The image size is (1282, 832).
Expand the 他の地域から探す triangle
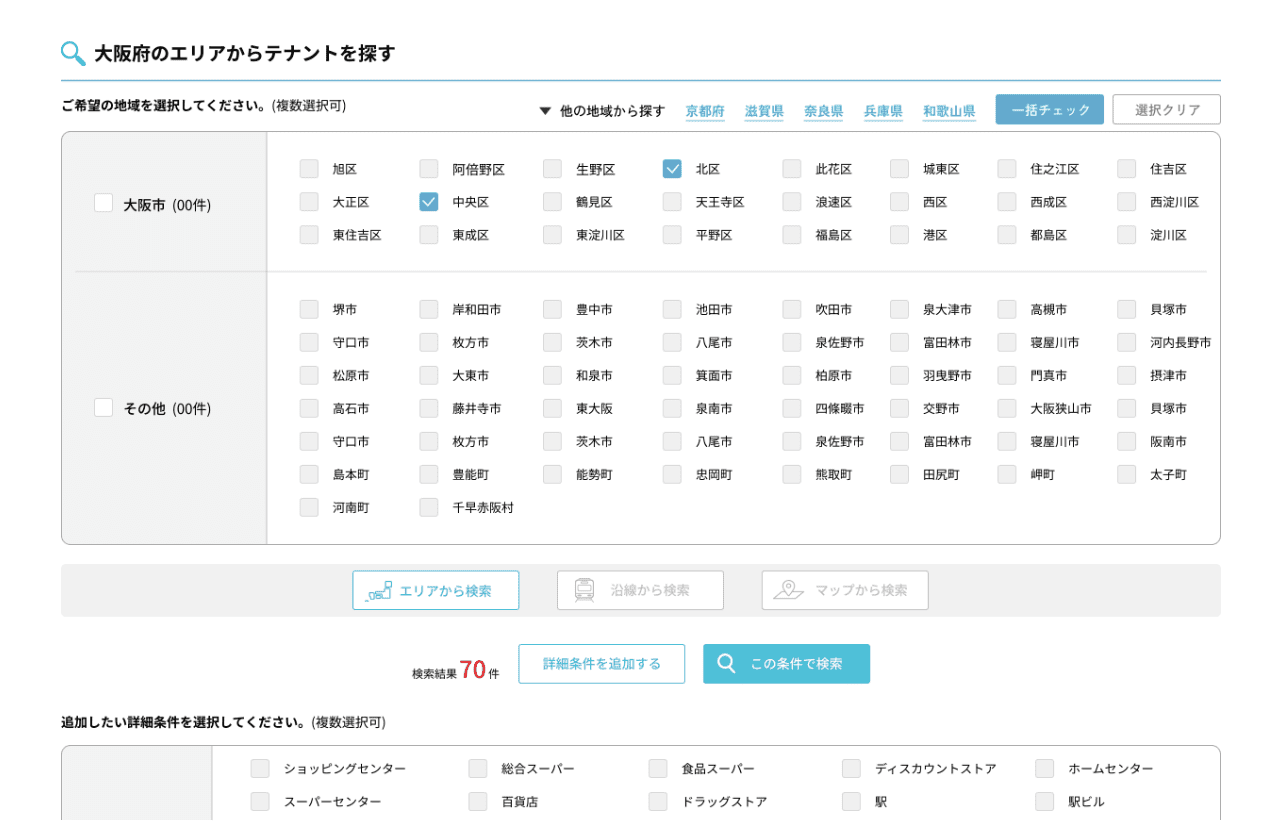tap(545, 111)
